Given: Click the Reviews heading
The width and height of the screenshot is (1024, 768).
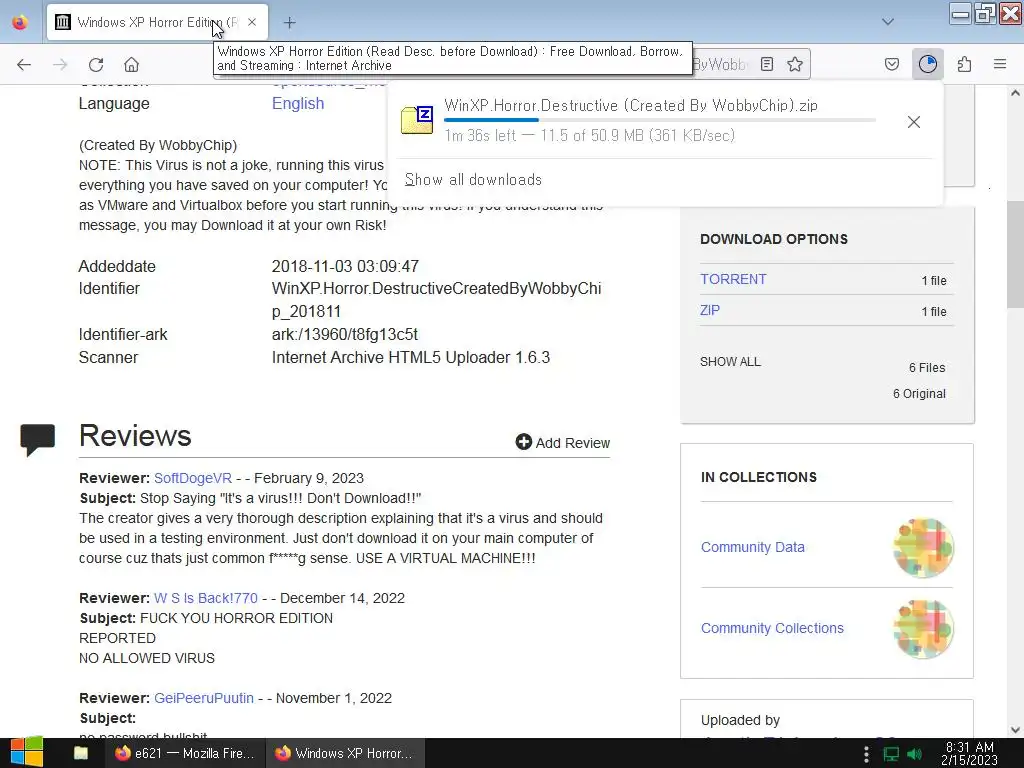Looking at the screenshot, I should 135,436.
